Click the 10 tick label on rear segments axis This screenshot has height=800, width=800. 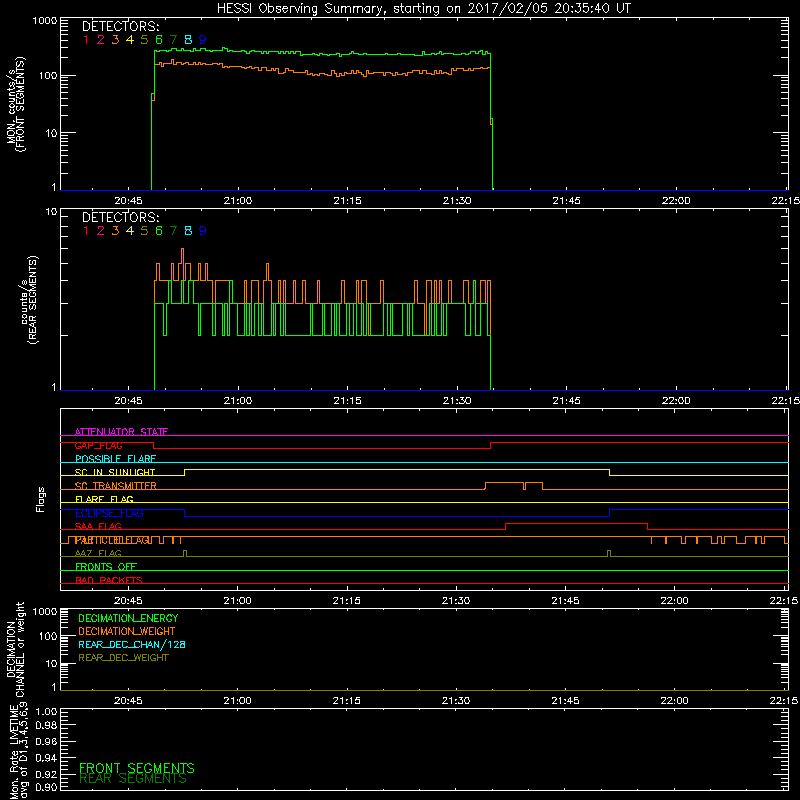pos(52,212)
